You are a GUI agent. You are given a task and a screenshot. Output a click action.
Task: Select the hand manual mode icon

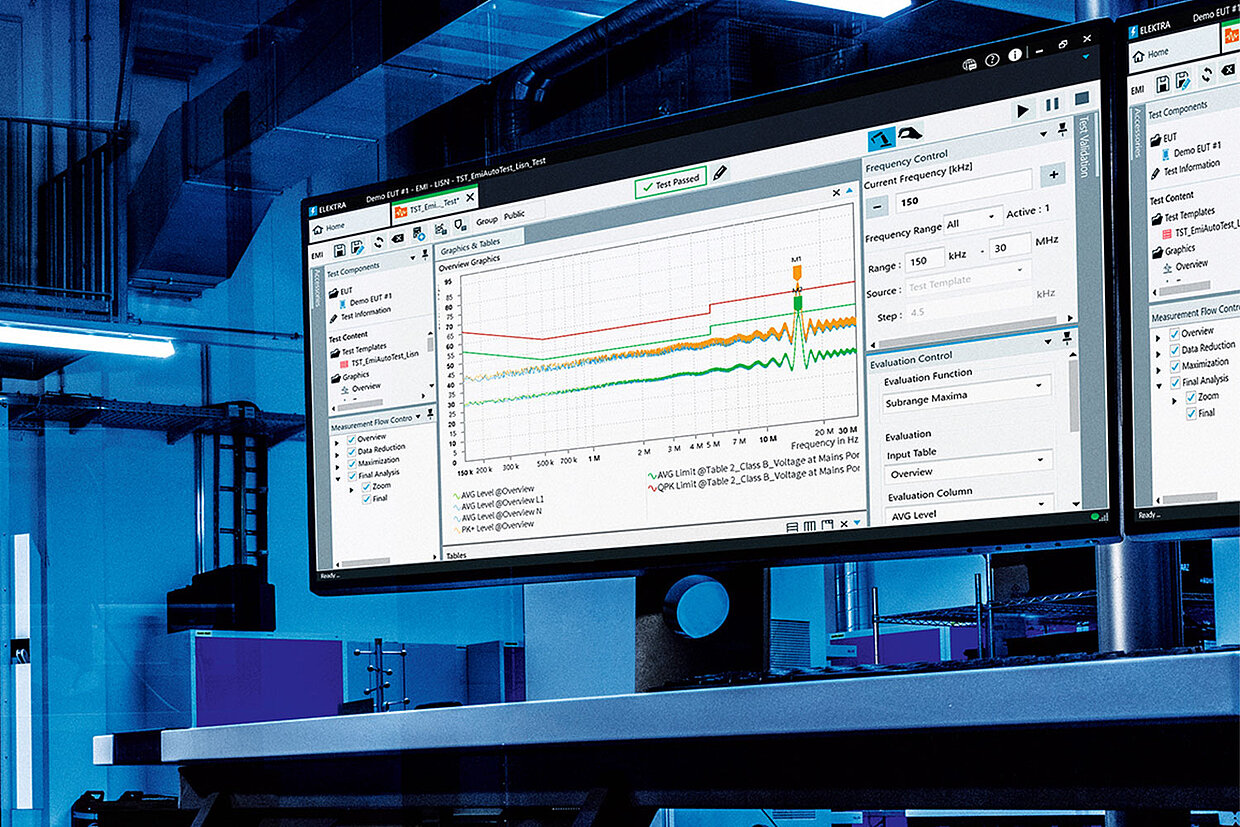(909, 133)
